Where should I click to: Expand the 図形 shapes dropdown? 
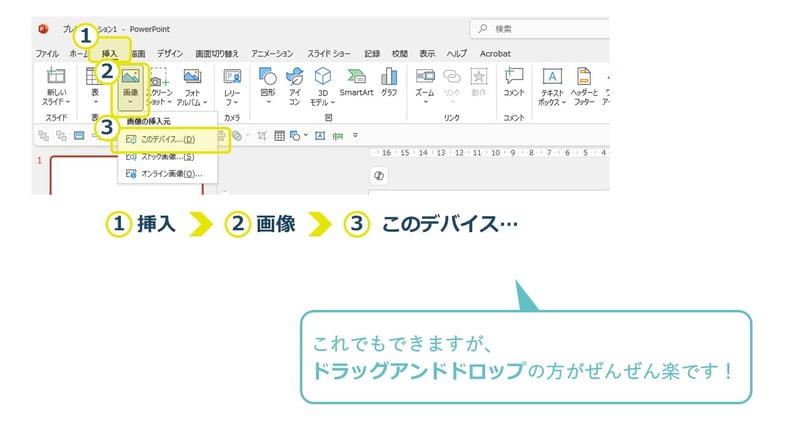[268, 102]
